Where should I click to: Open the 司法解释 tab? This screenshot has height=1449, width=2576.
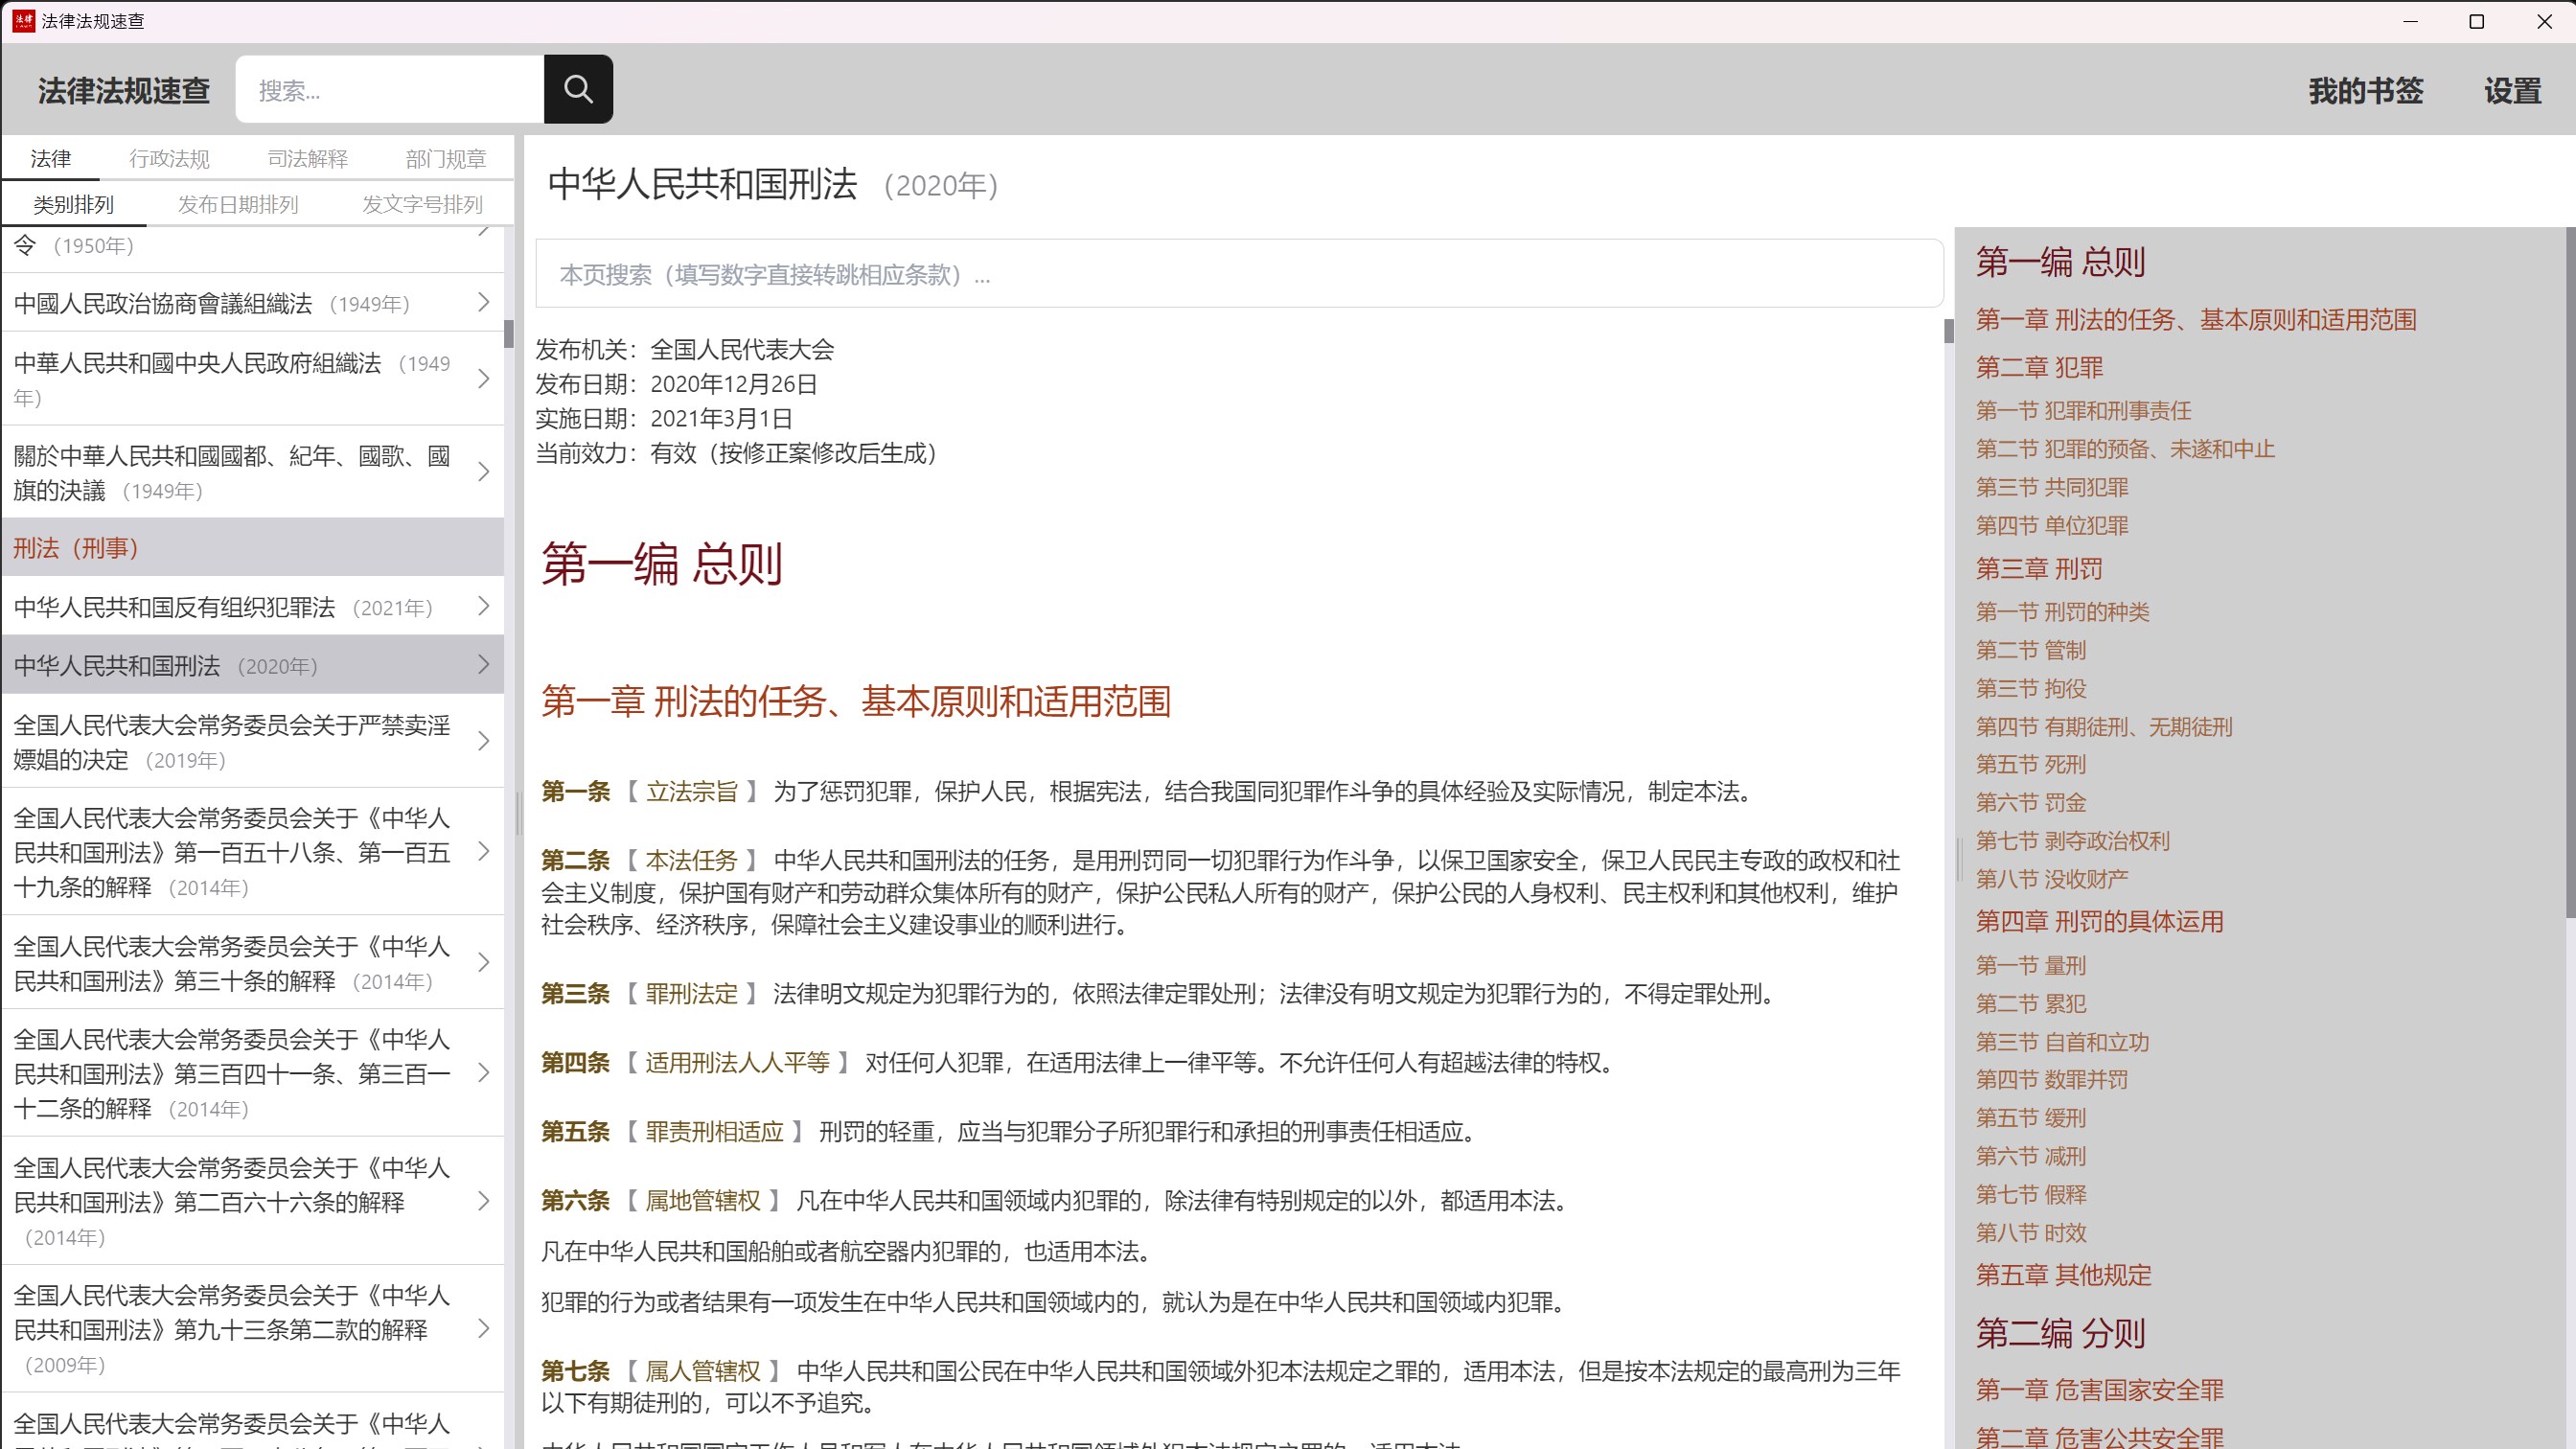307,159
